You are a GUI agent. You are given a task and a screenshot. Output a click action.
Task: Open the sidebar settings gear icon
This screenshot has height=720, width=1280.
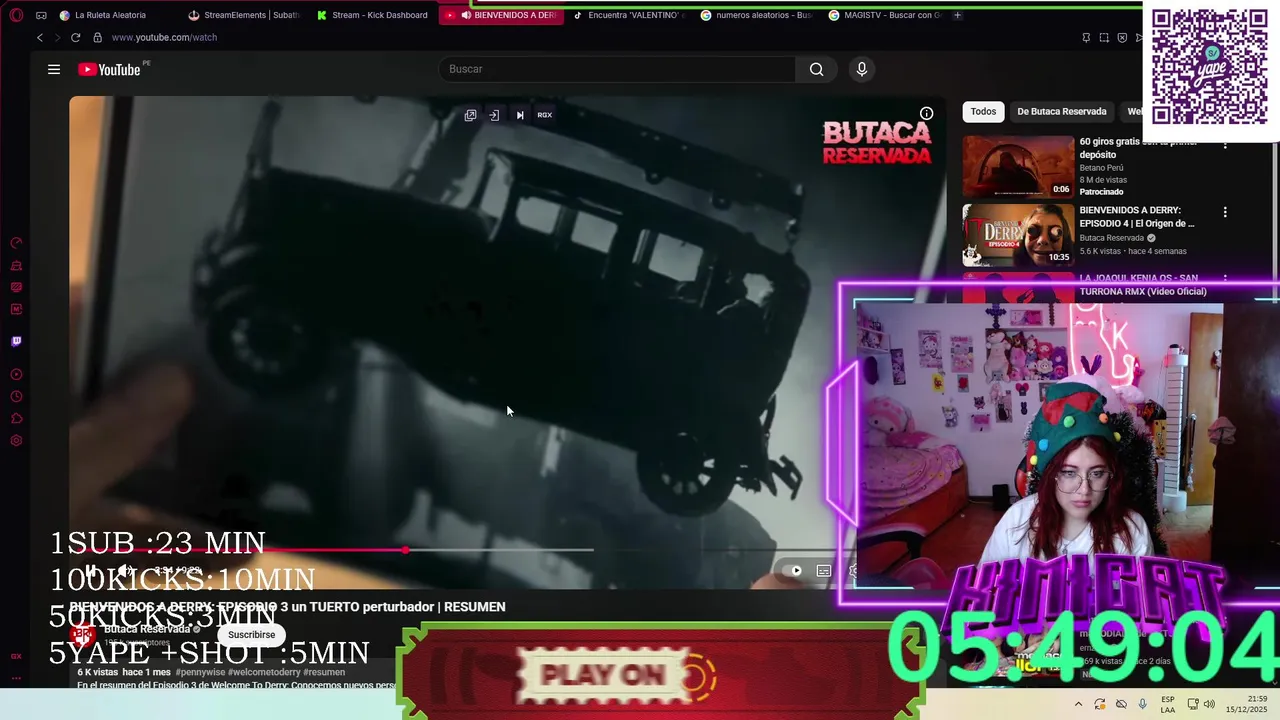[x=16, y=441]
